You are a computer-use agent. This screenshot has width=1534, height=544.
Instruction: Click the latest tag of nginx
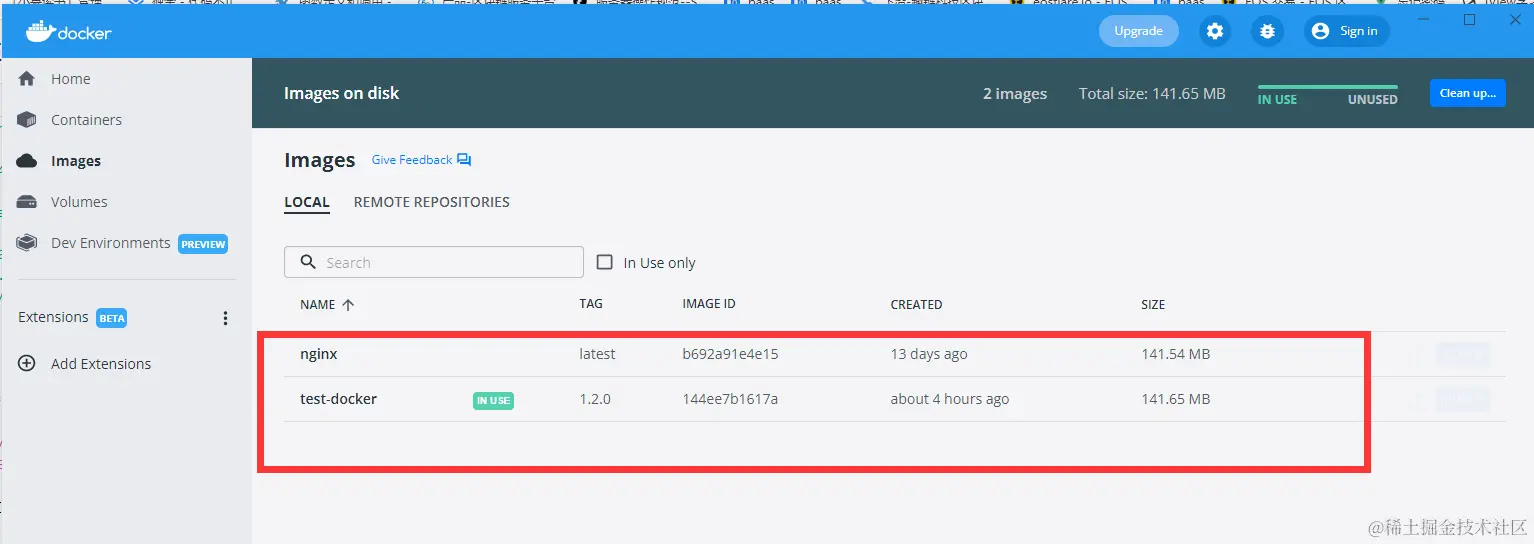597,354
